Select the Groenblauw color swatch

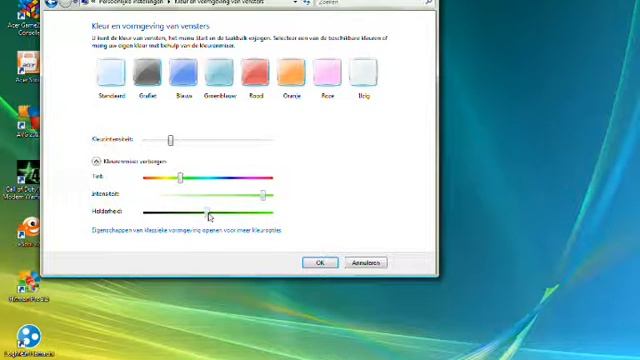pos(219,72)
